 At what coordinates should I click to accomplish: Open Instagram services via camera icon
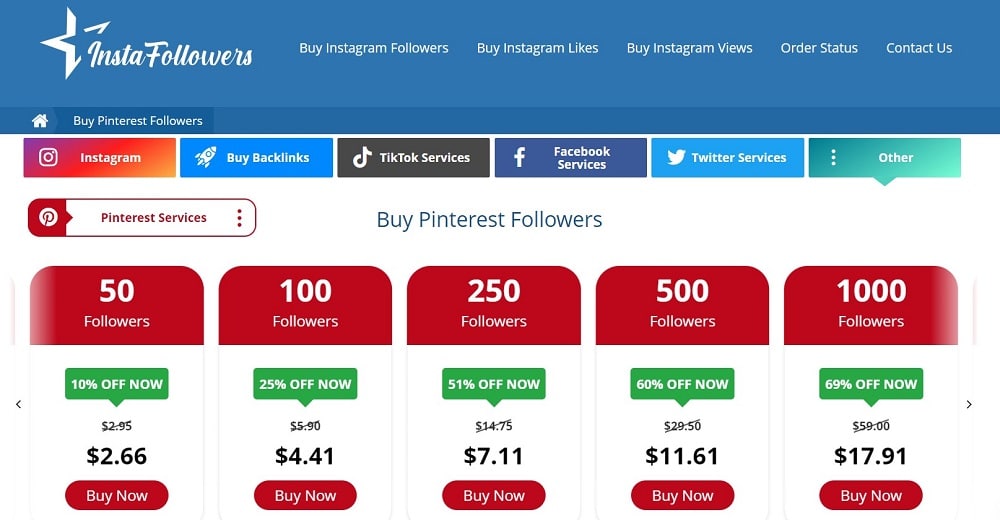tap(48, 157)
